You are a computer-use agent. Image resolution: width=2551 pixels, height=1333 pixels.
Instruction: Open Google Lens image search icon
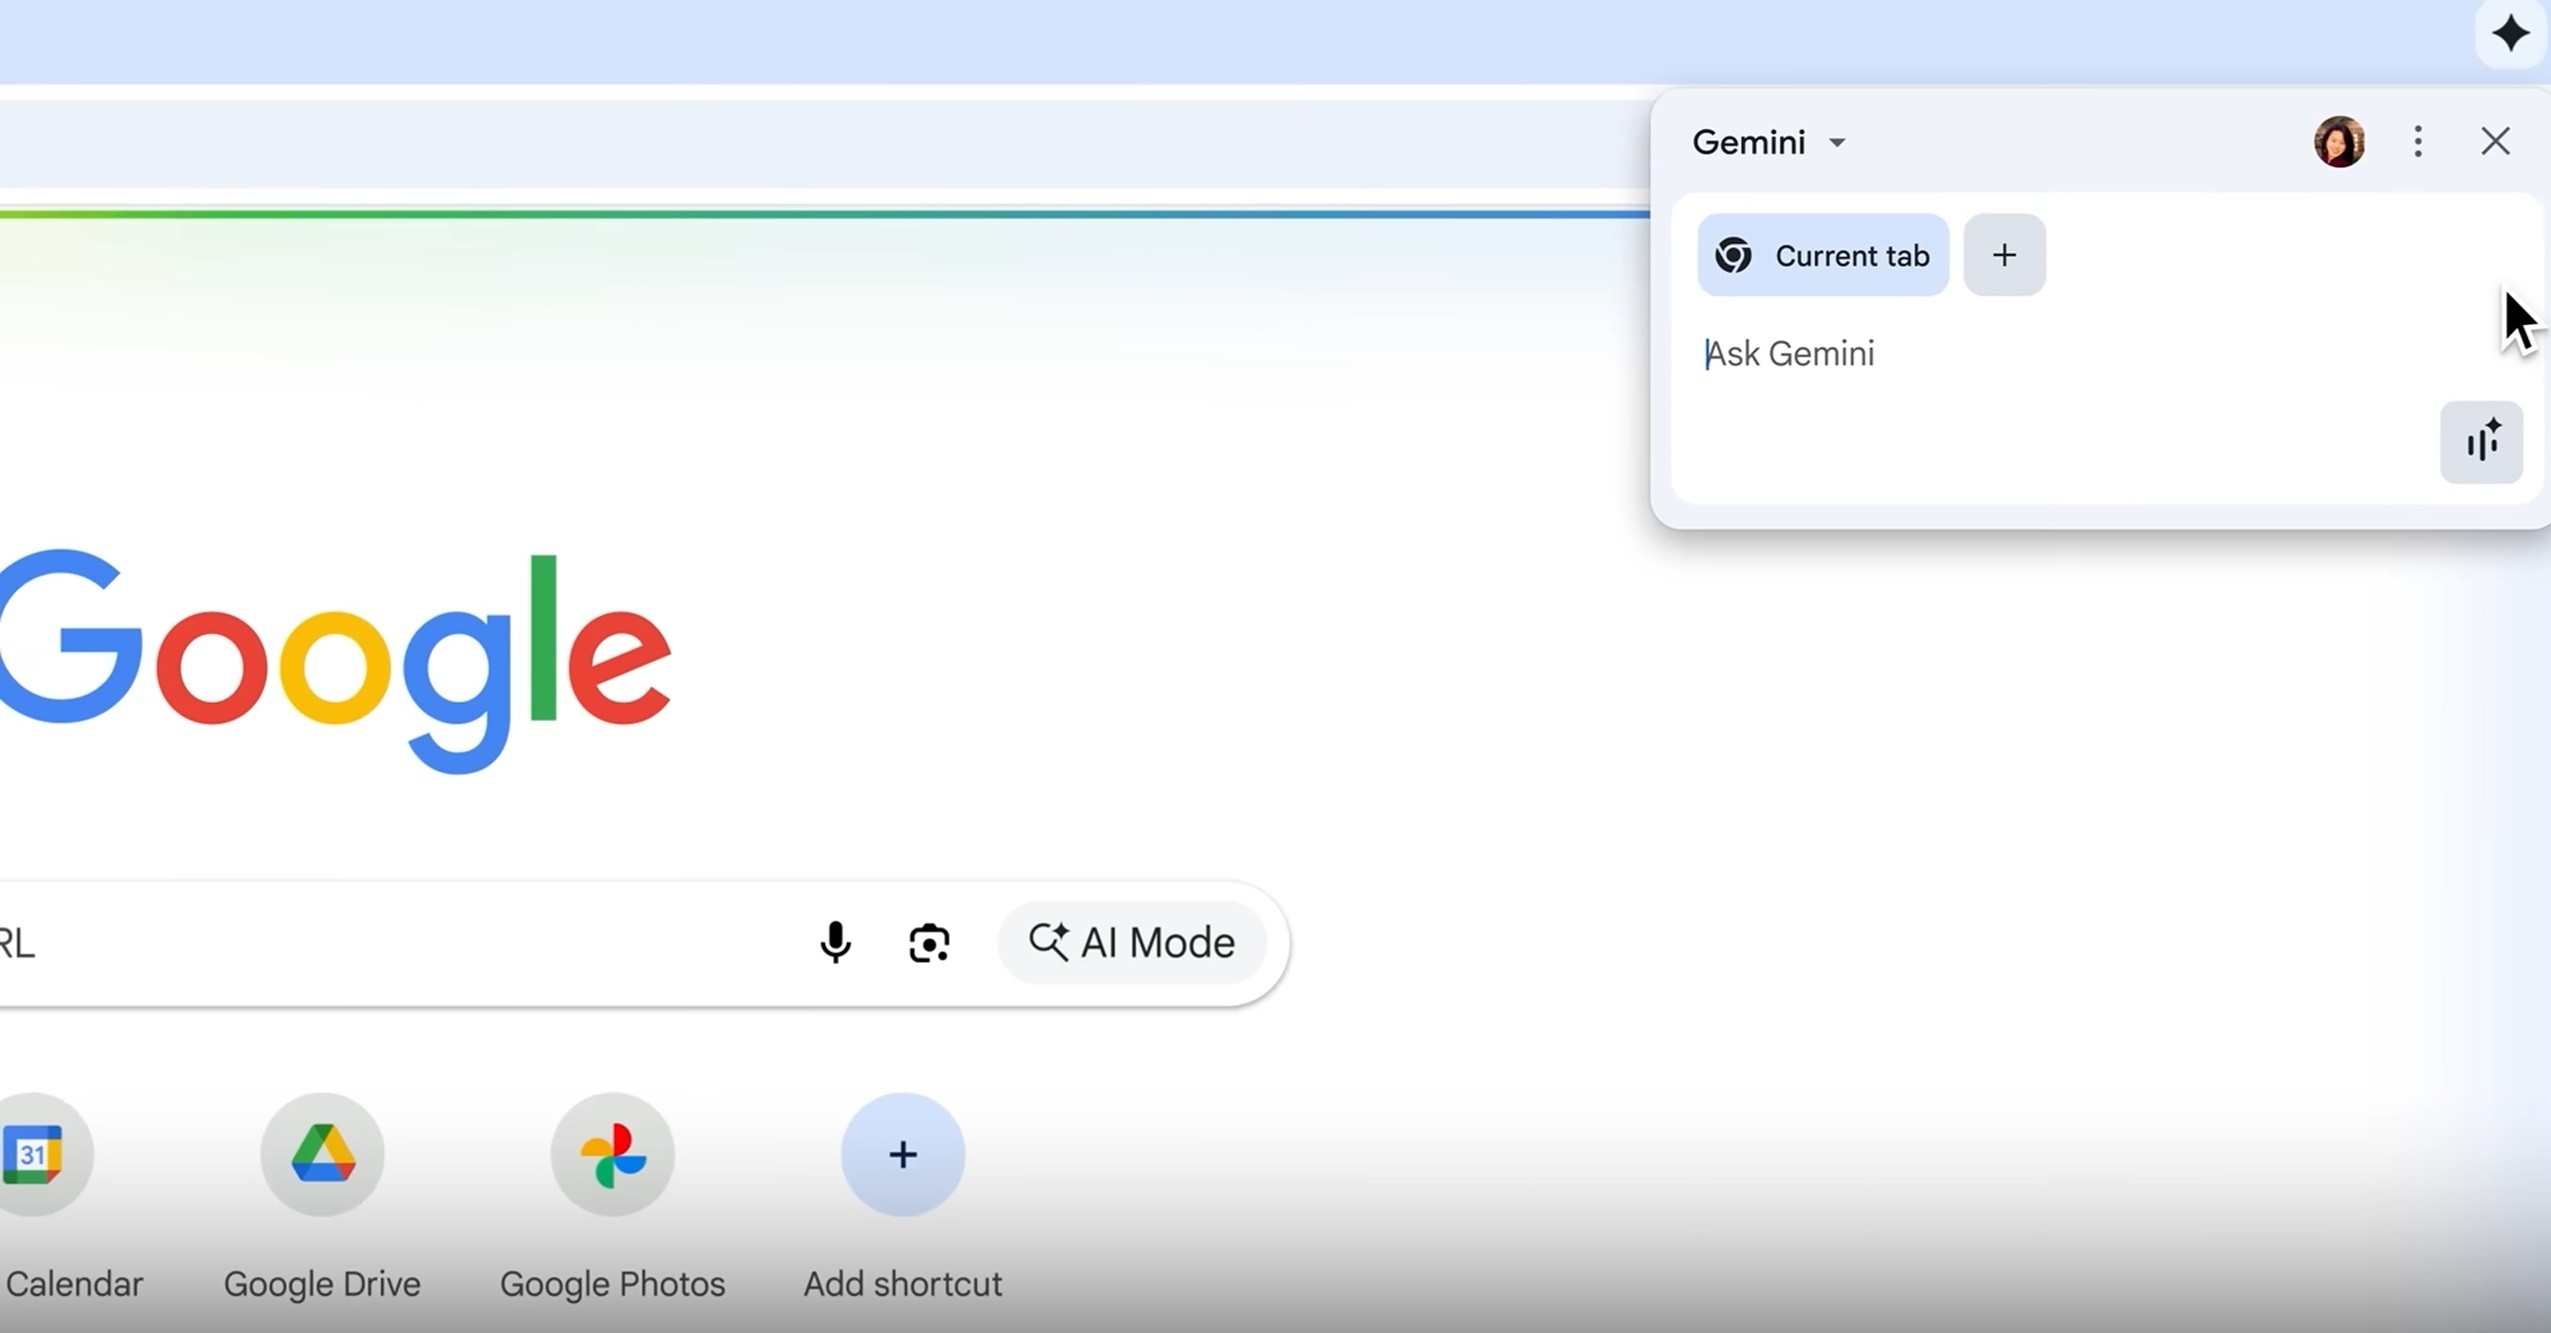[928, 943]
